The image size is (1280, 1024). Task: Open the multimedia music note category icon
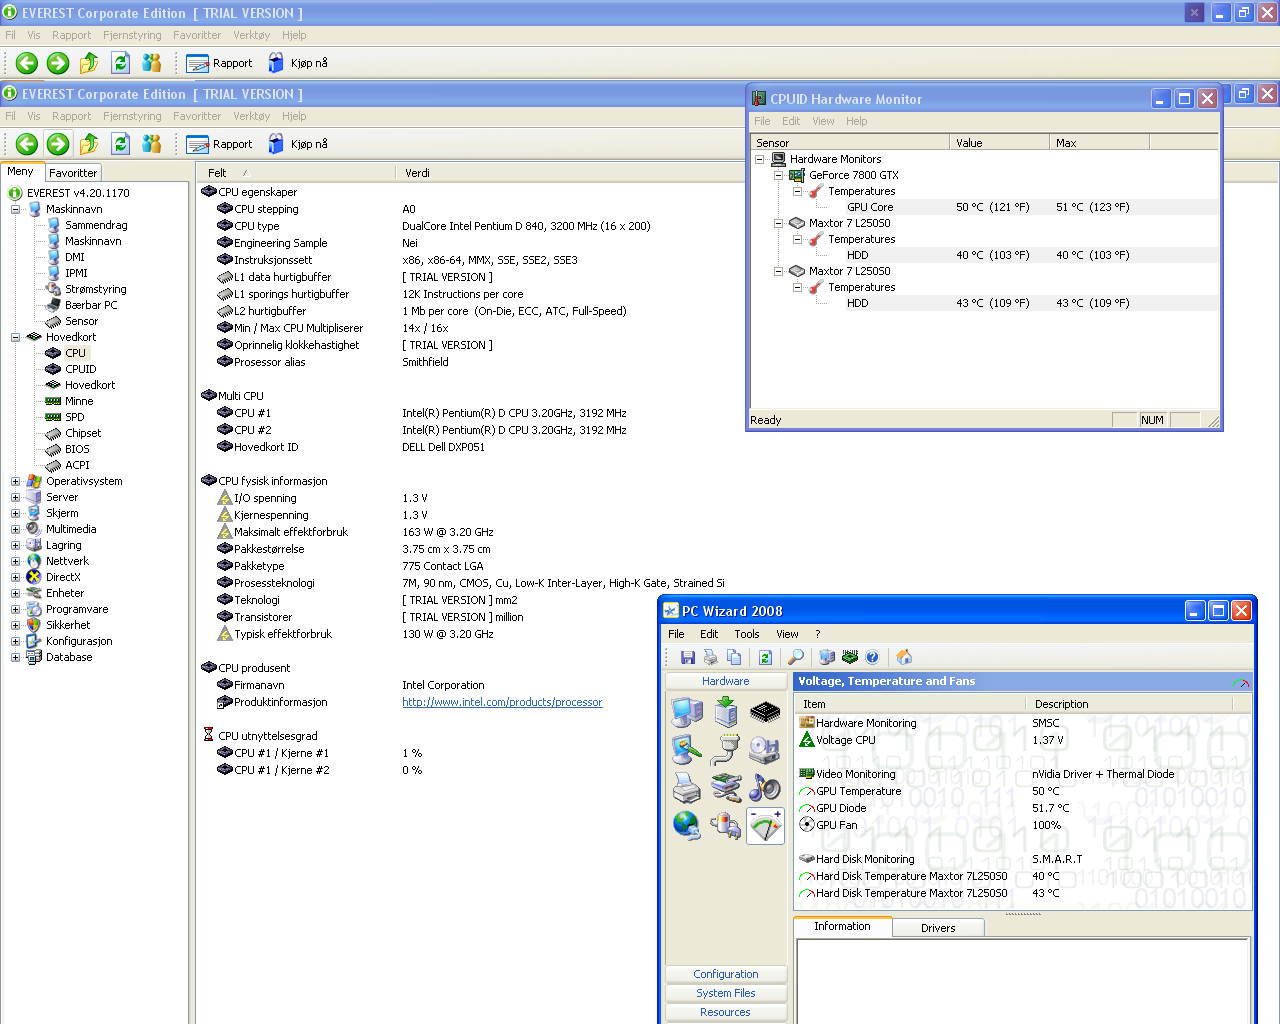[x=765, y=788]
